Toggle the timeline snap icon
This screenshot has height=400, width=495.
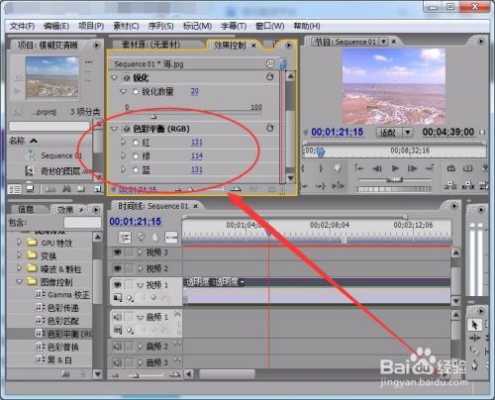125,237
